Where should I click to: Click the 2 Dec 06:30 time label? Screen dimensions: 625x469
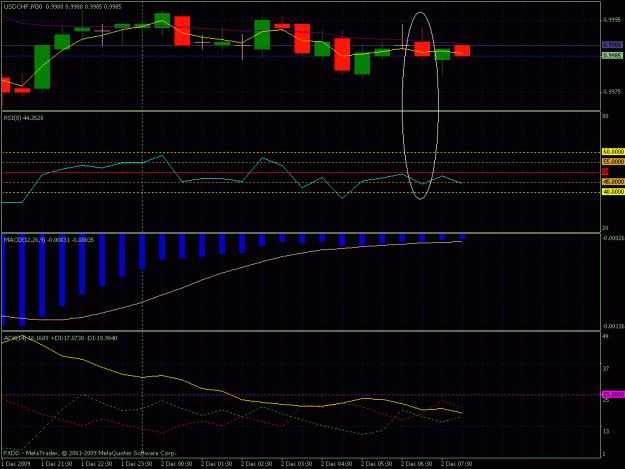pyautogui.click(x=417, y=464)
